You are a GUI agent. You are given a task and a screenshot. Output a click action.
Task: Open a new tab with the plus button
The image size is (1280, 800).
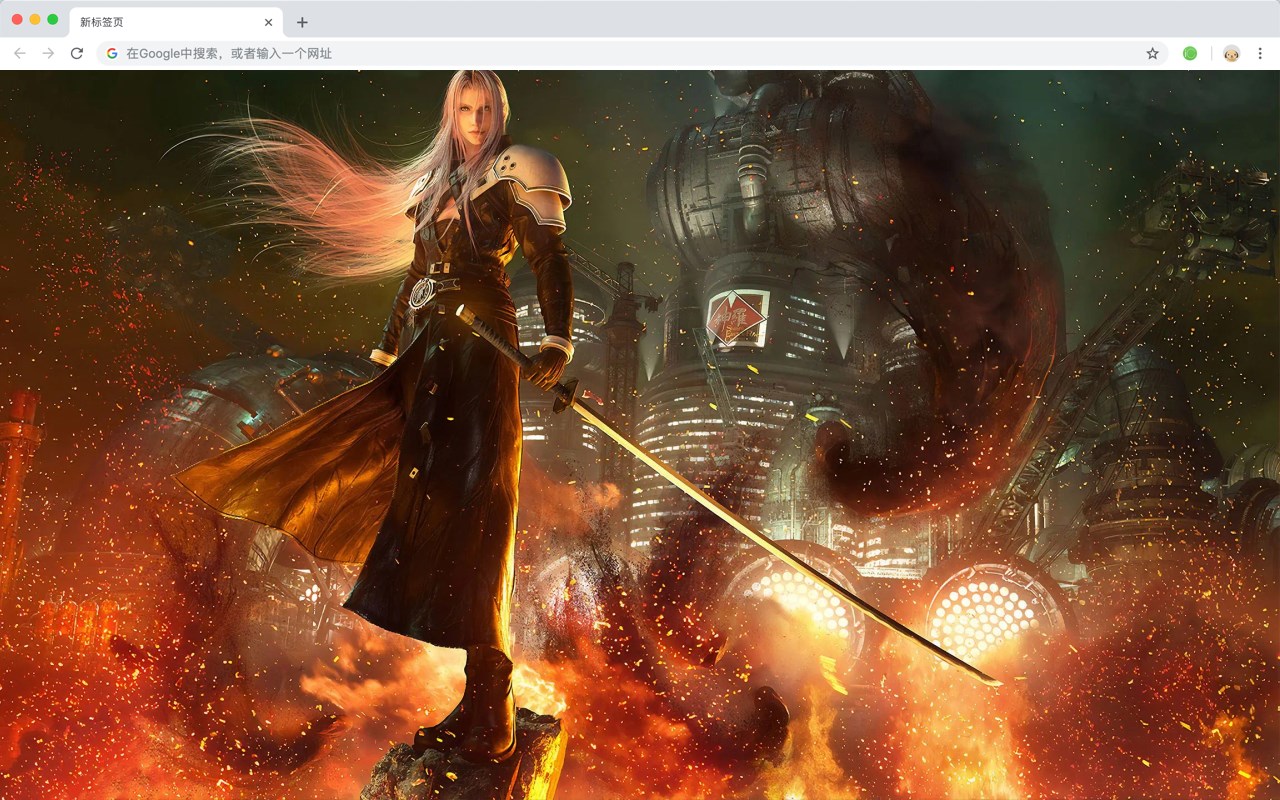[302, 22]
